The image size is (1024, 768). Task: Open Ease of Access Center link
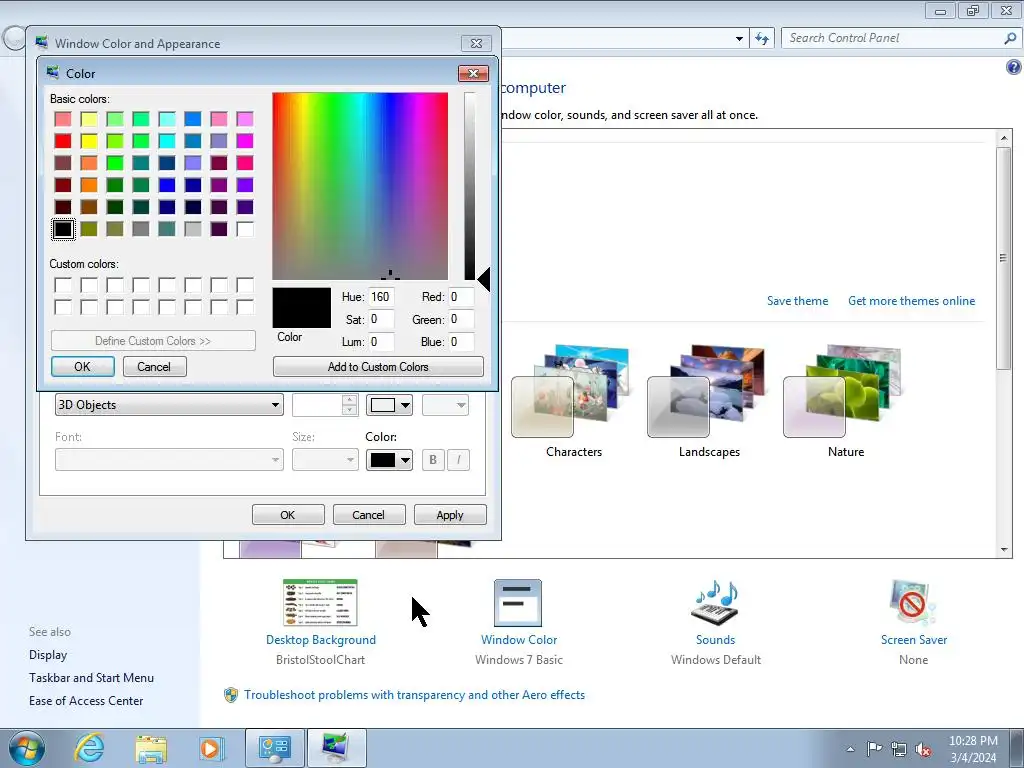coord(86,701)
